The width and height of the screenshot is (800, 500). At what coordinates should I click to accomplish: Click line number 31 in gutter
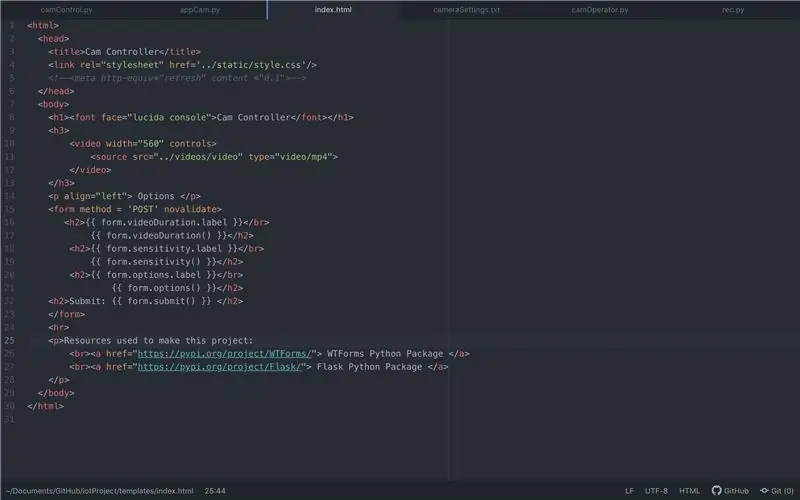click(10, 419)
